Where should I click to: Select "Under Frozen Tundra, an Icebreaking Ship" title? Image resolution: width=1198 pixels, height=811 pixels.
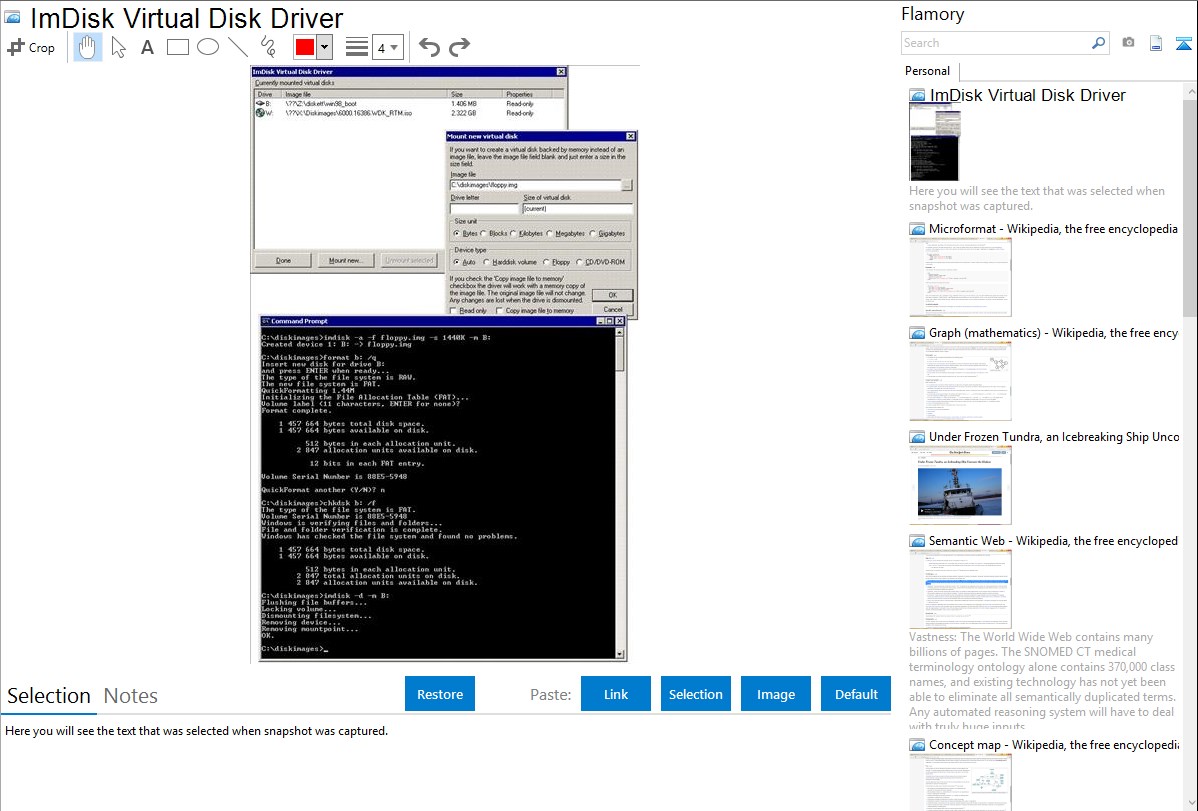1054,437
